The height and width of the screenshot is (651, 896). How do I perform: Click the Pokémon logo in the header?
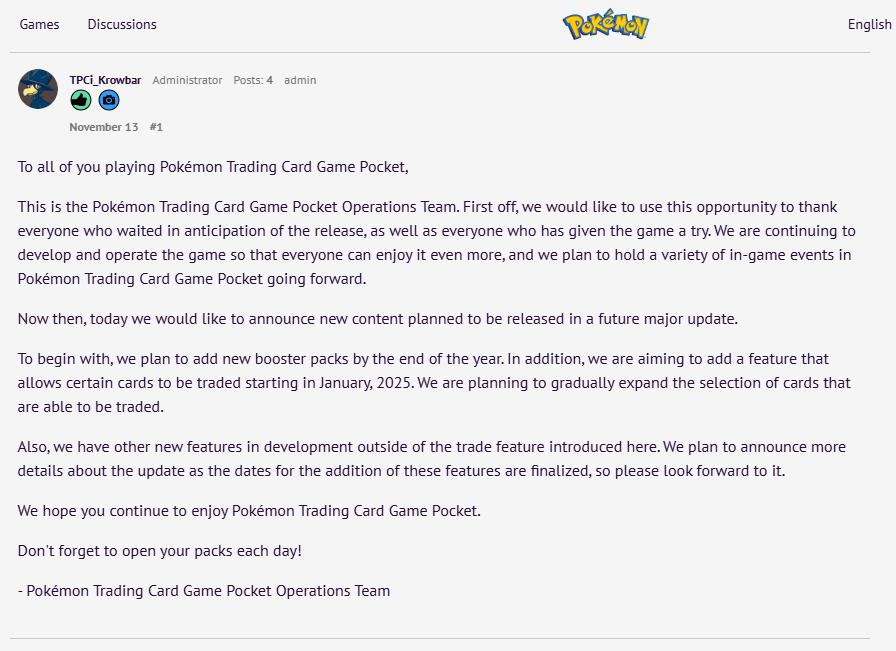(x=606, y=25)
